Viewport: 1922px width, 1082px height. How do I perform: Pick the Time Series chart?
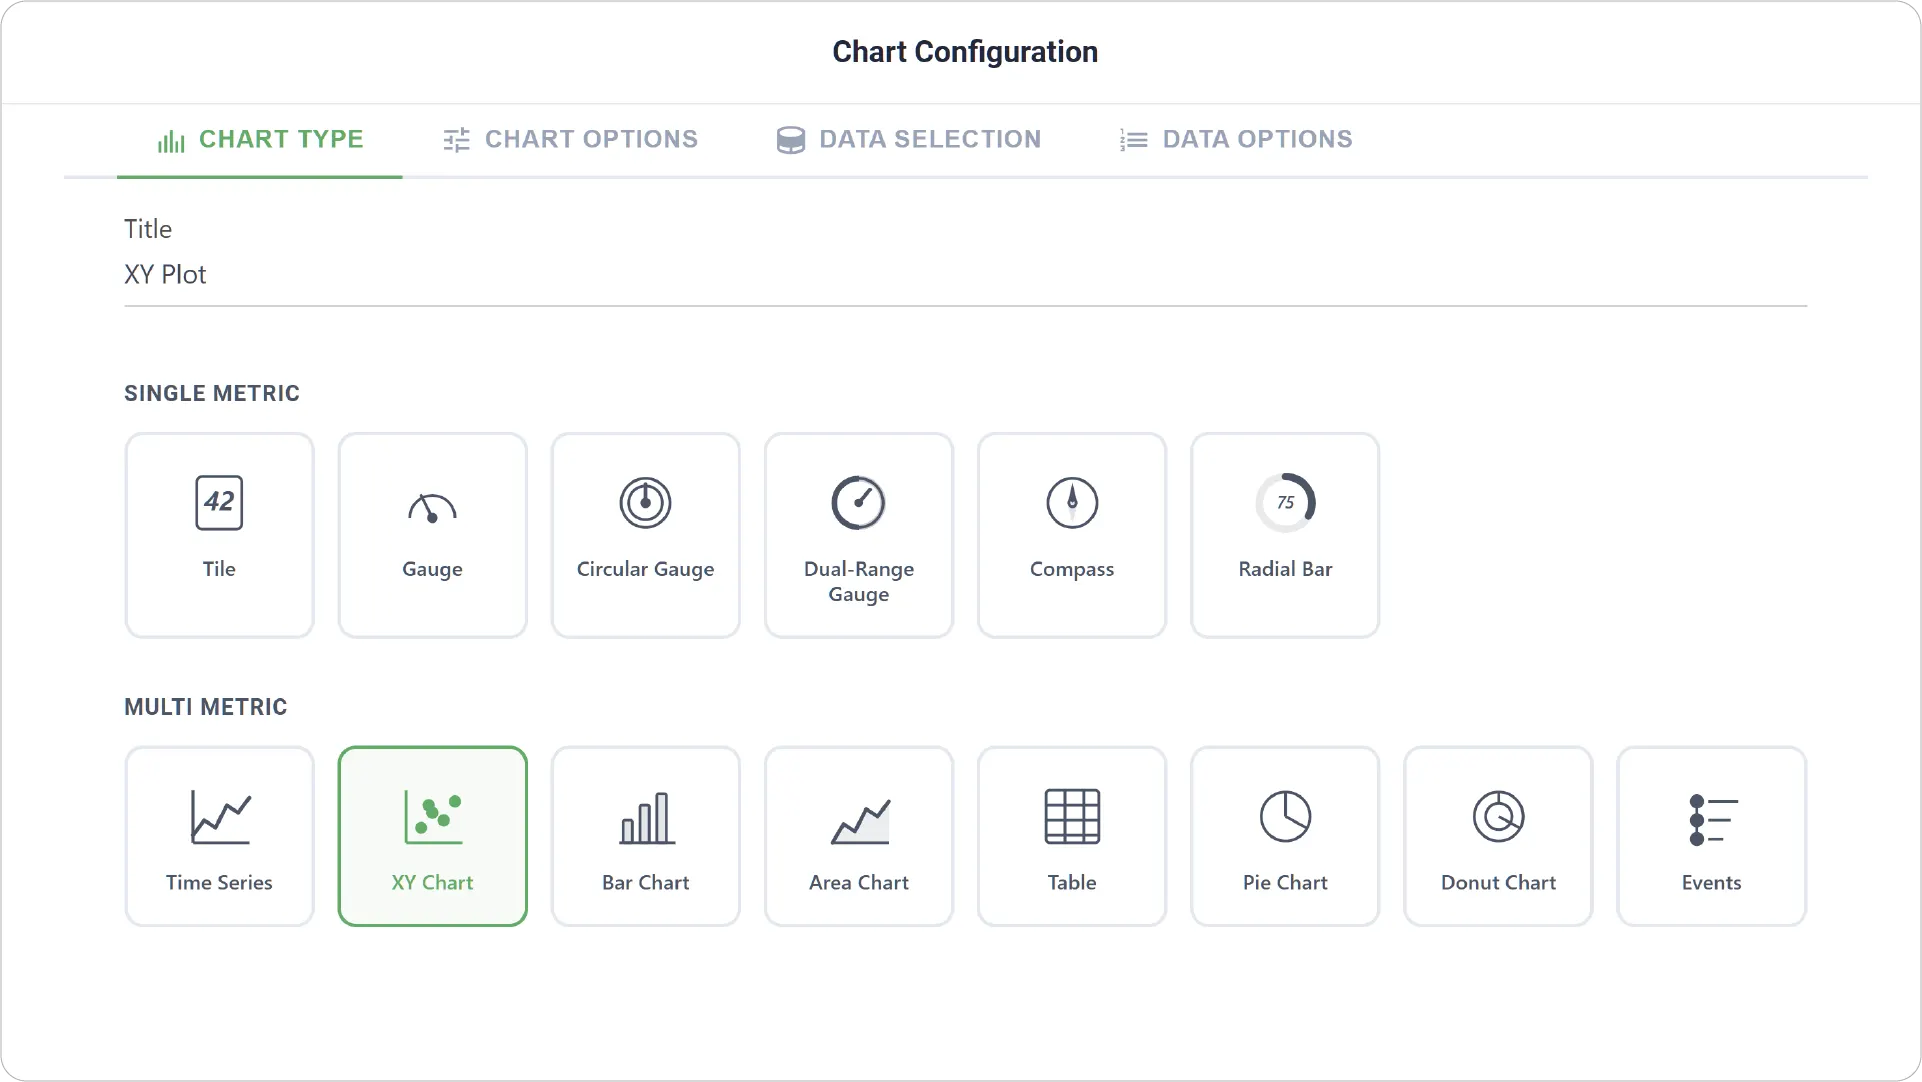pyautogui.click(x=219, y=836)
